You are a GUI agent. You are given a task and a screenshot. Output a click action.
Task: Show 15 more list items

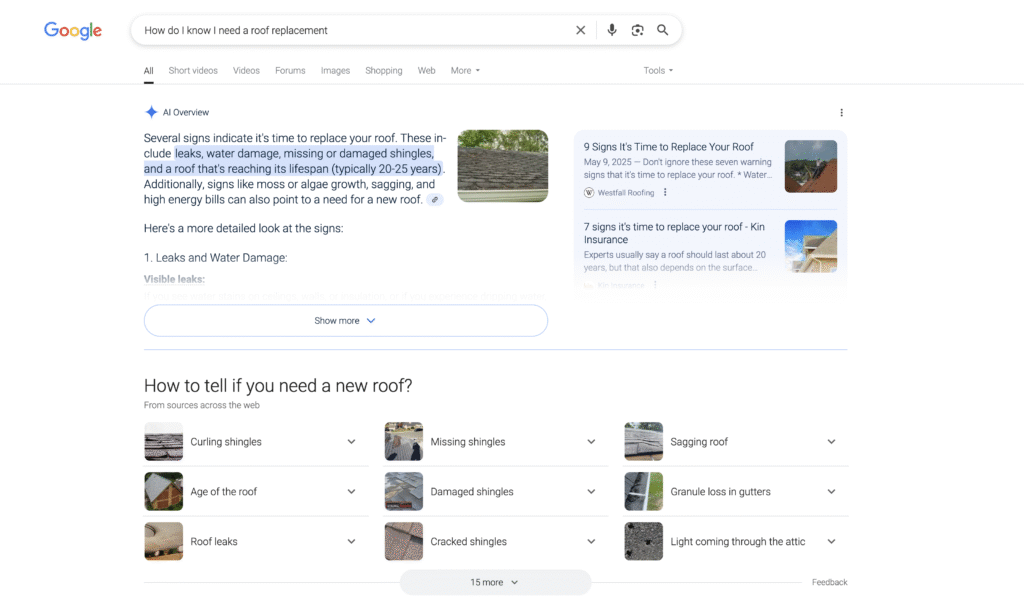[x=495, y=582]
